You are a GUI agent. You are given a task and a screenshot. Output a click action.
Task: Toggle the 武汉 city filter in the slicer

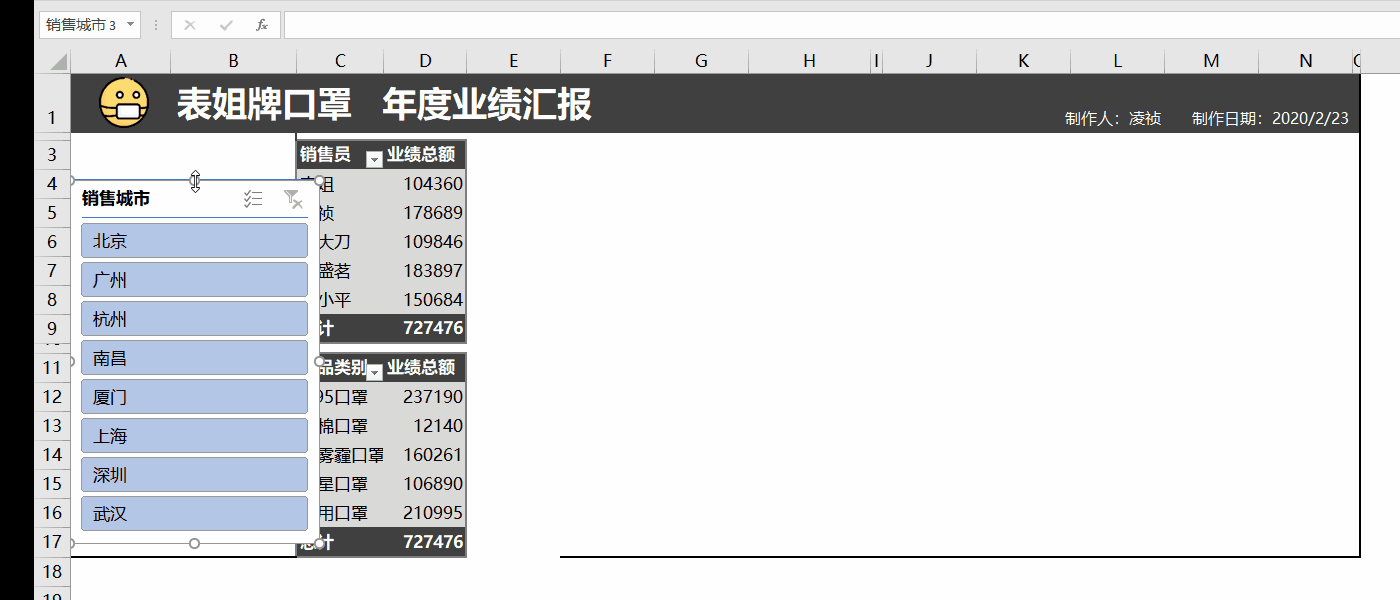(x=193, y=513)
